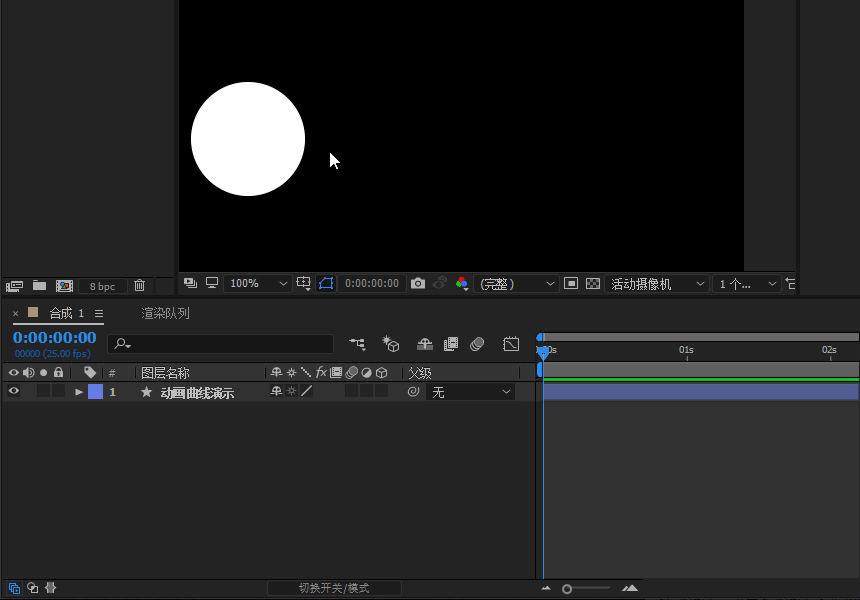The width and height of the screenshot is (860, 600).
Task: Enable motion blur icon in timeline toolbar
Action: click(x=477, y=344)
